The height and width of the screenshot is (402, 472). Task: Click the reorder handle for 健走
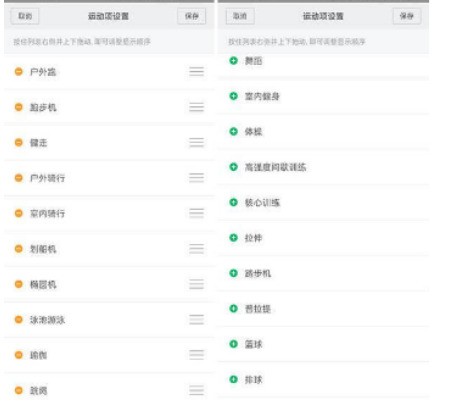(x=196, y=142)
